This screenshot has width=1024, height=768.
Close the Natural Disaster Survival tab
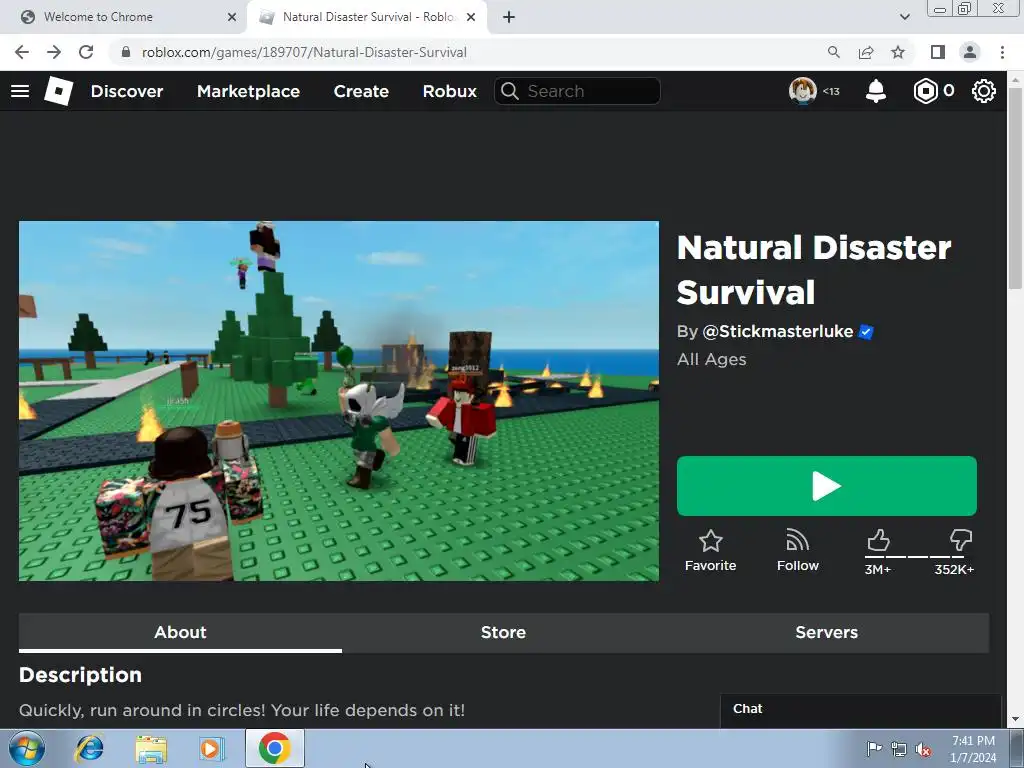tap(471, 17)
